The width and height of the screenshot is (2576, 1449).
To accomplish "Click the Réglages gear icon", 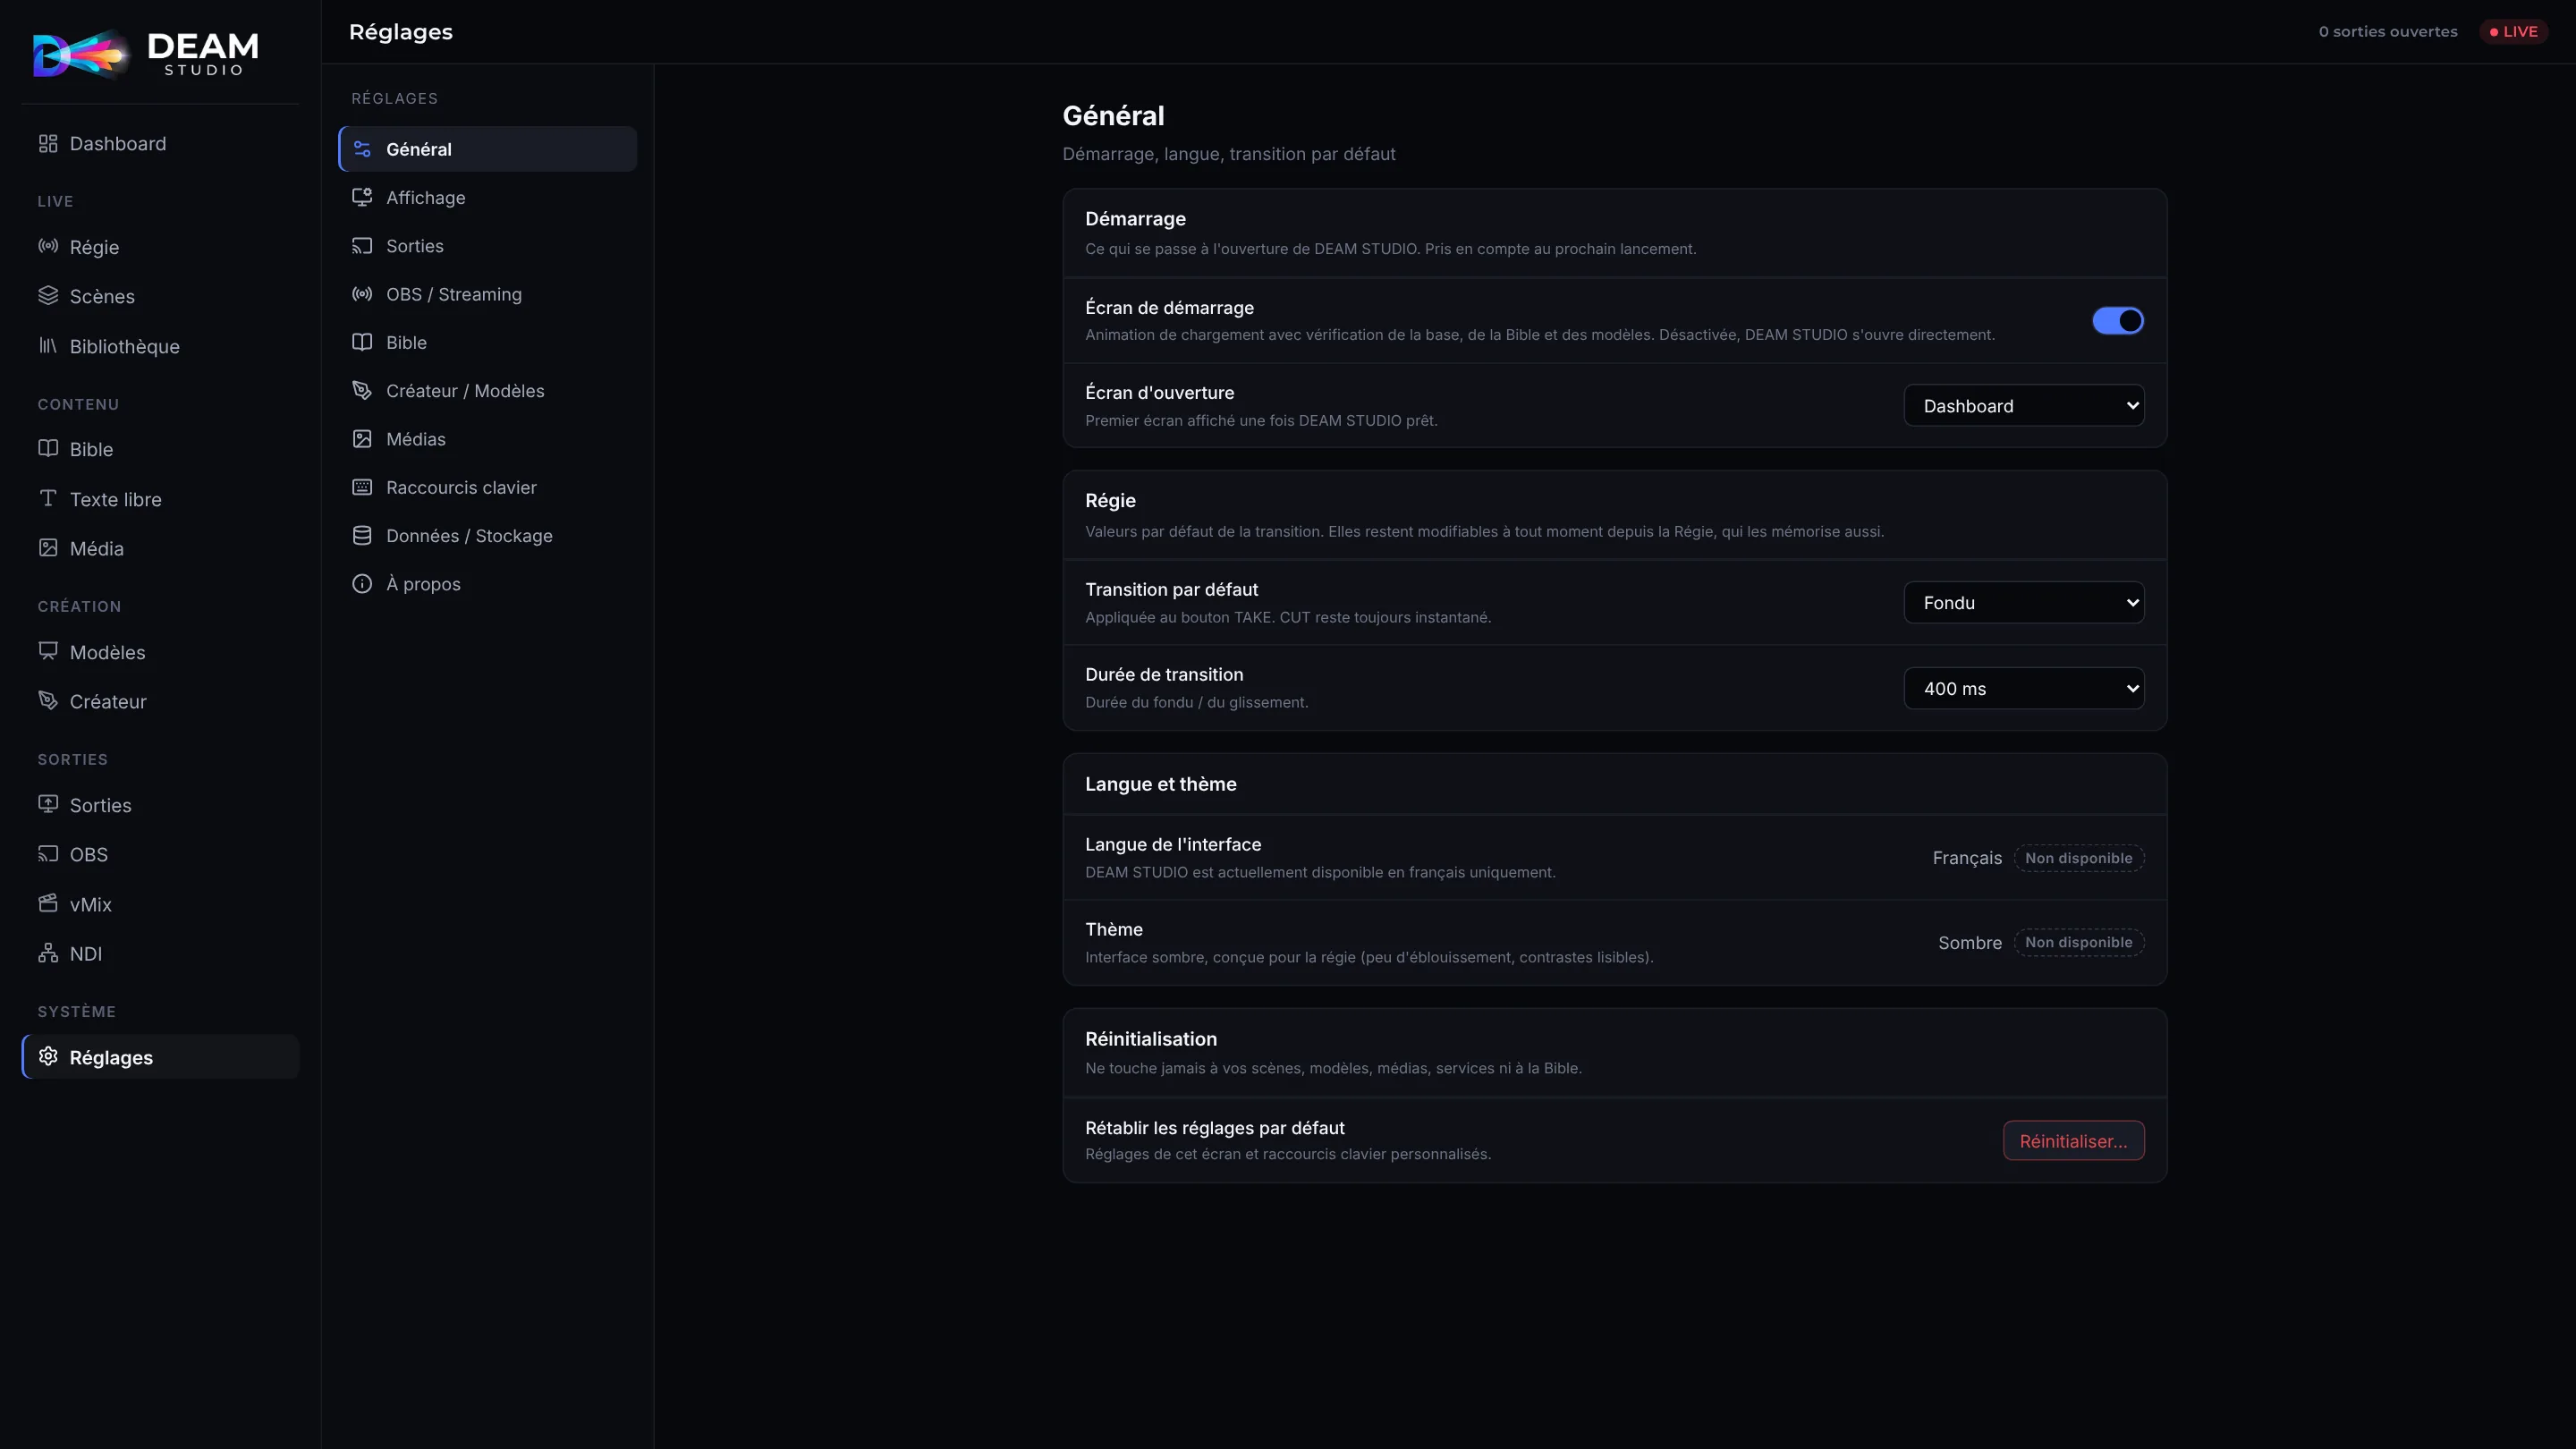I will click(x=48, y=1056).
